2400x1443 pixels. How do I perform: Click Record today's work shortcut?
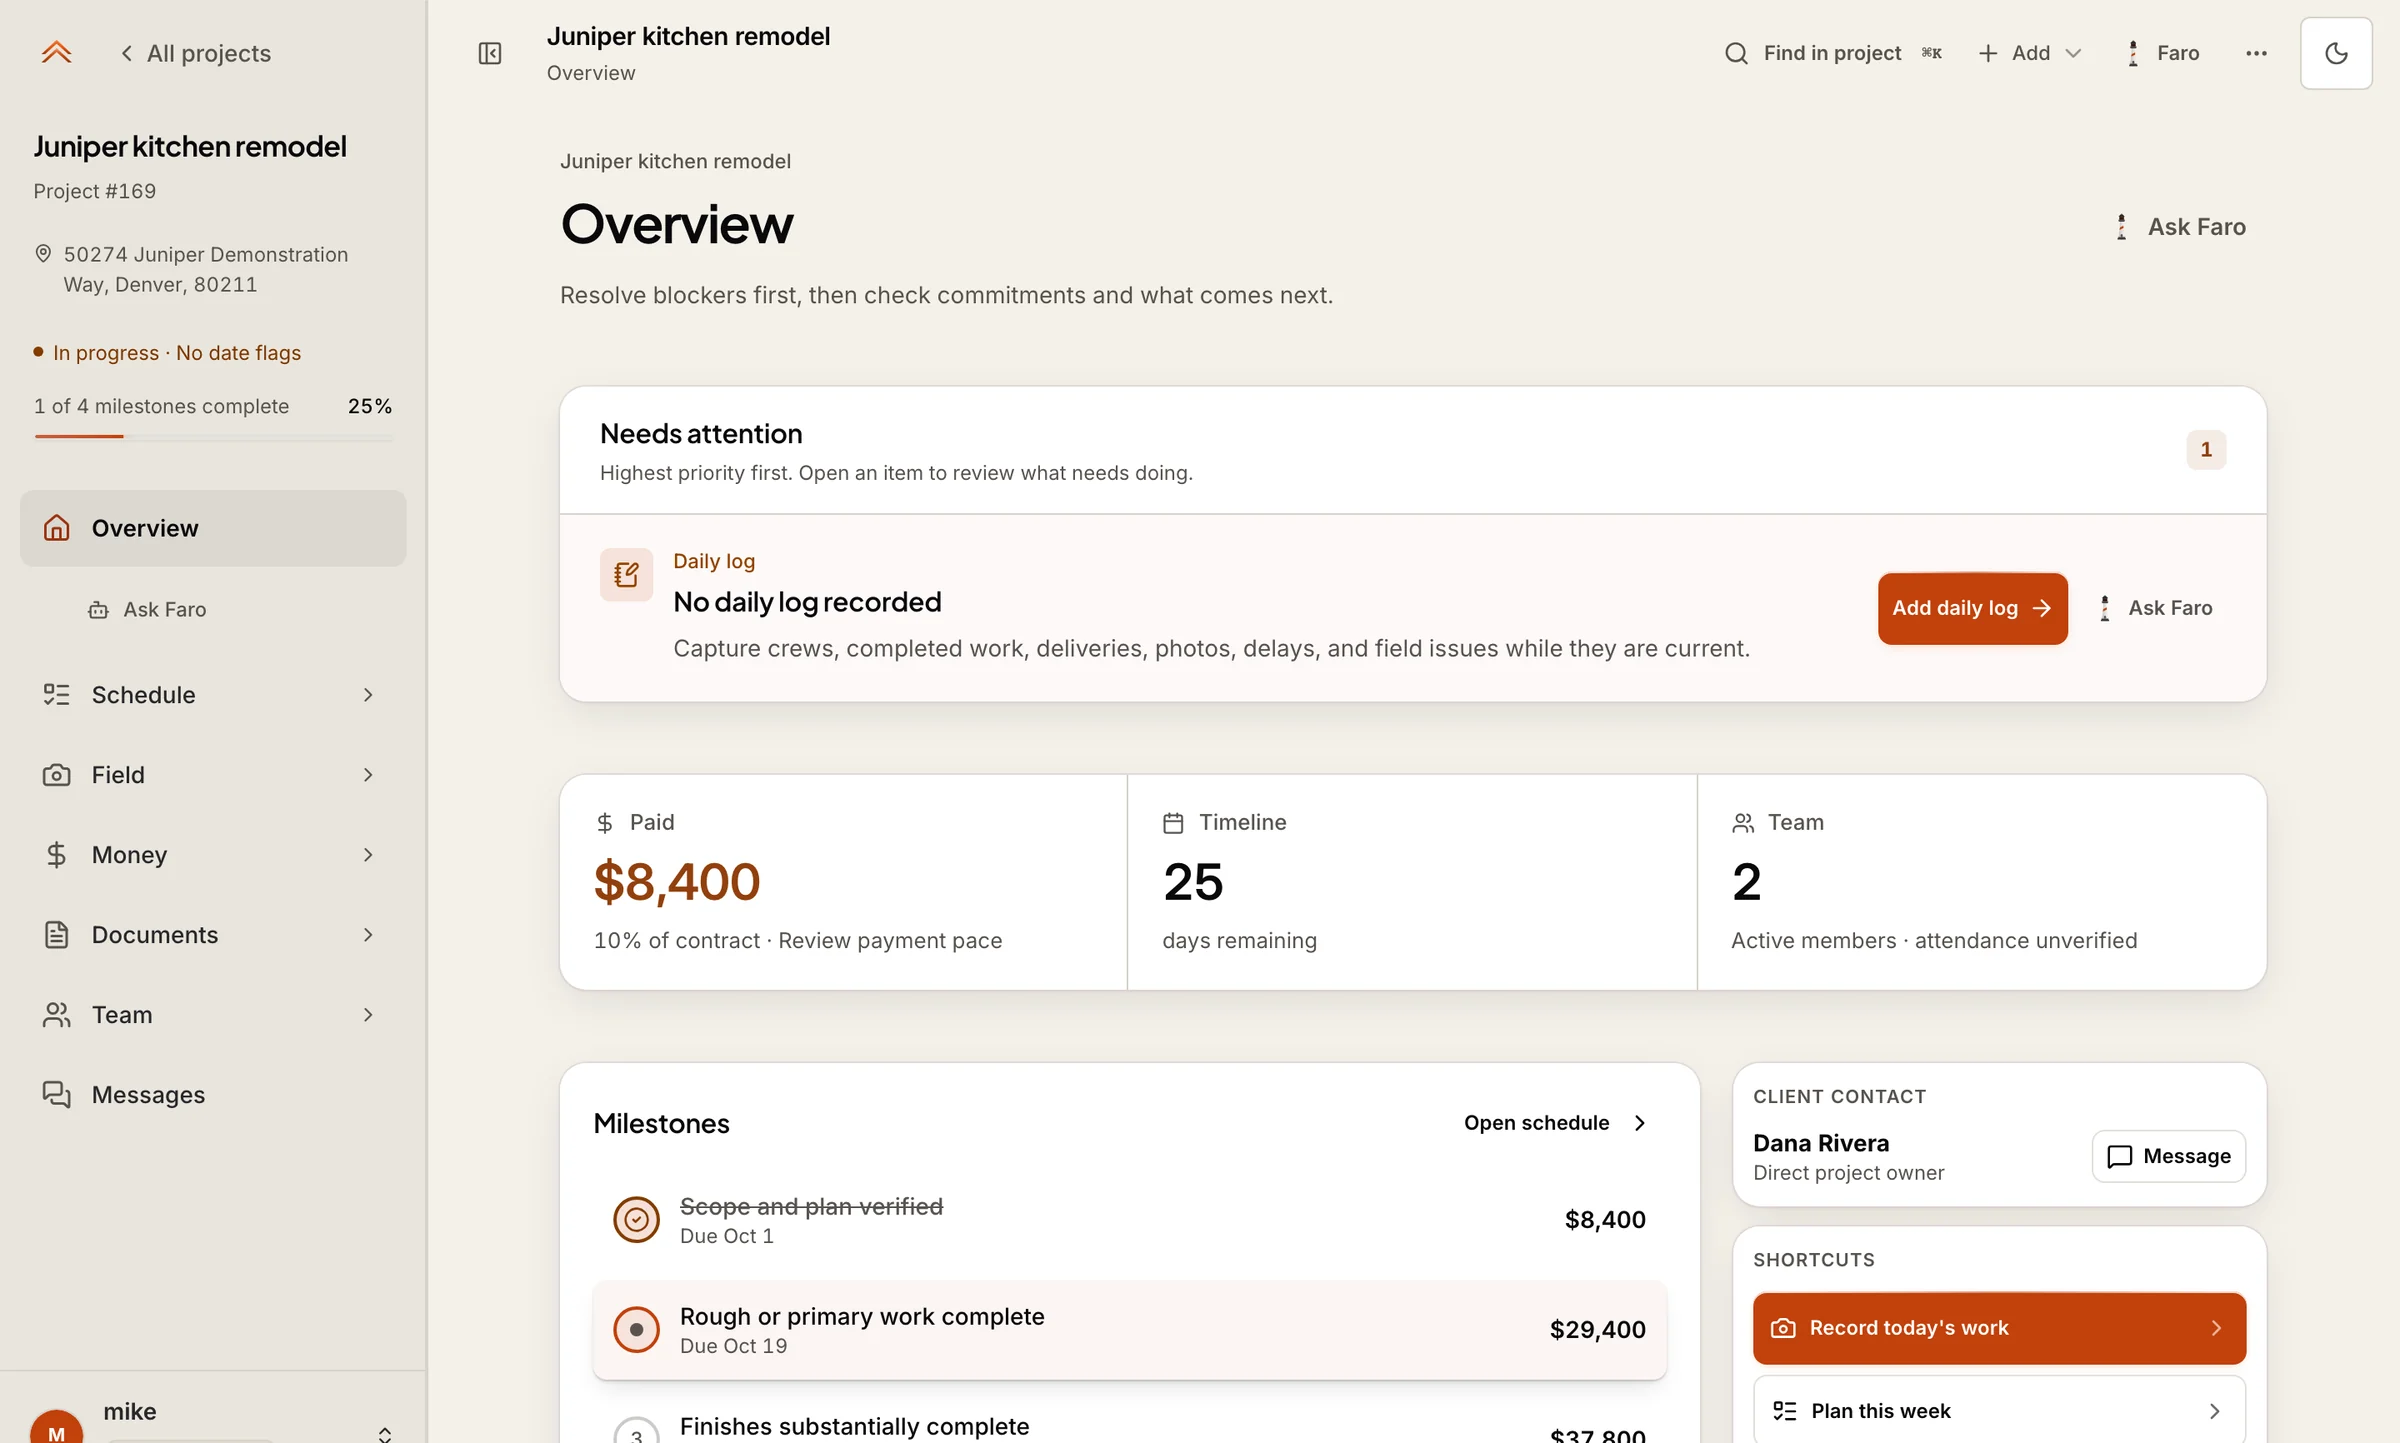[x=1999, y=1328]
